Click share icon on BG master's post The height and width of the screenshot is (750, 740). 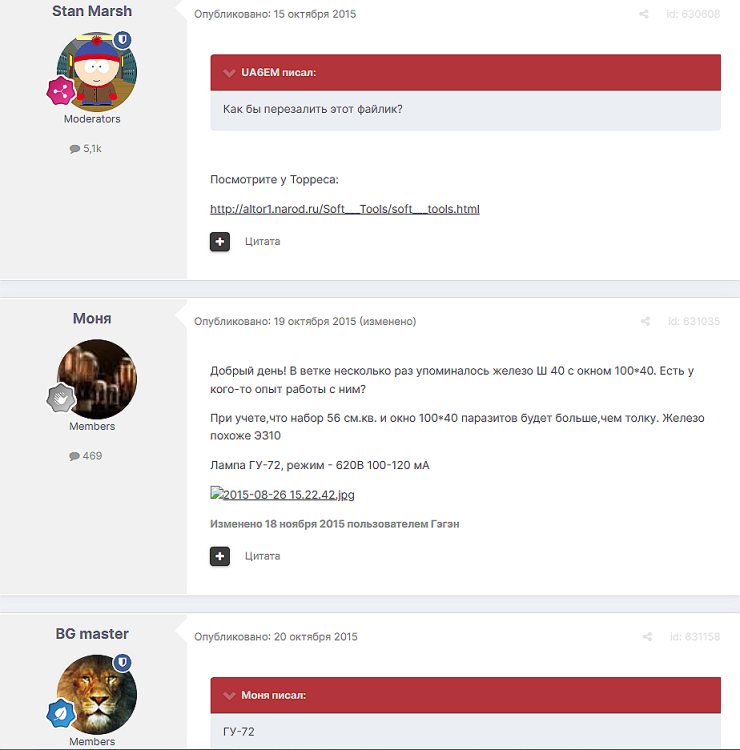pos(647,637)
